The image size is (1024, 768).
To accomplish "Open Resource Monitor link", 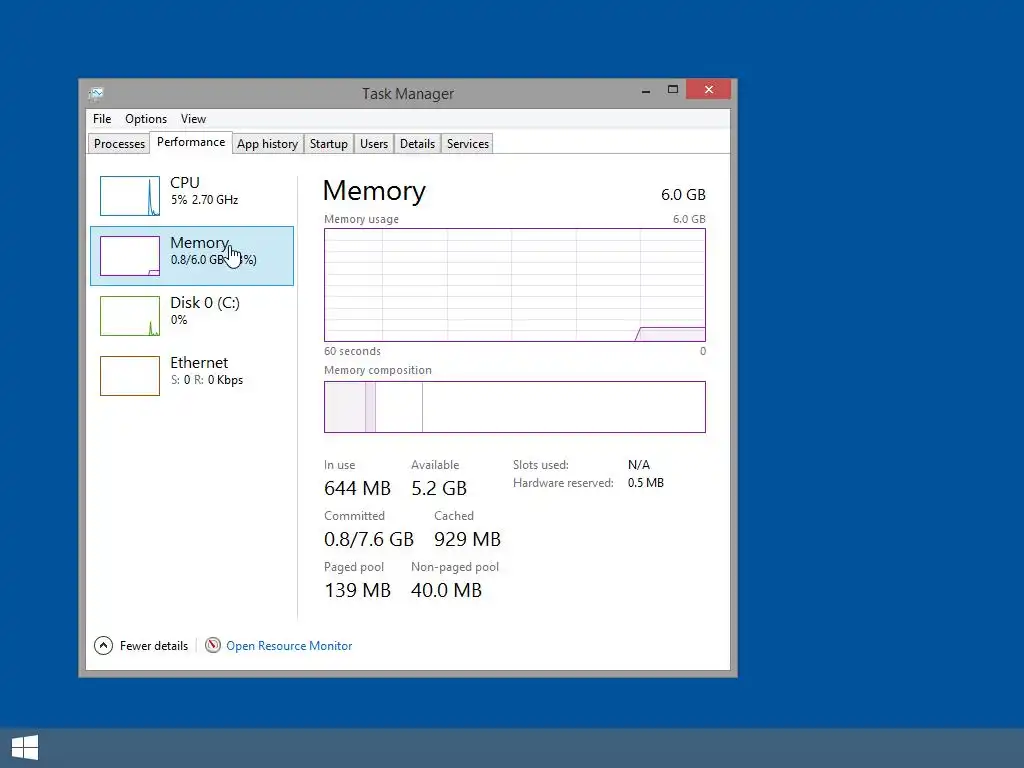I will pos(289,646).
